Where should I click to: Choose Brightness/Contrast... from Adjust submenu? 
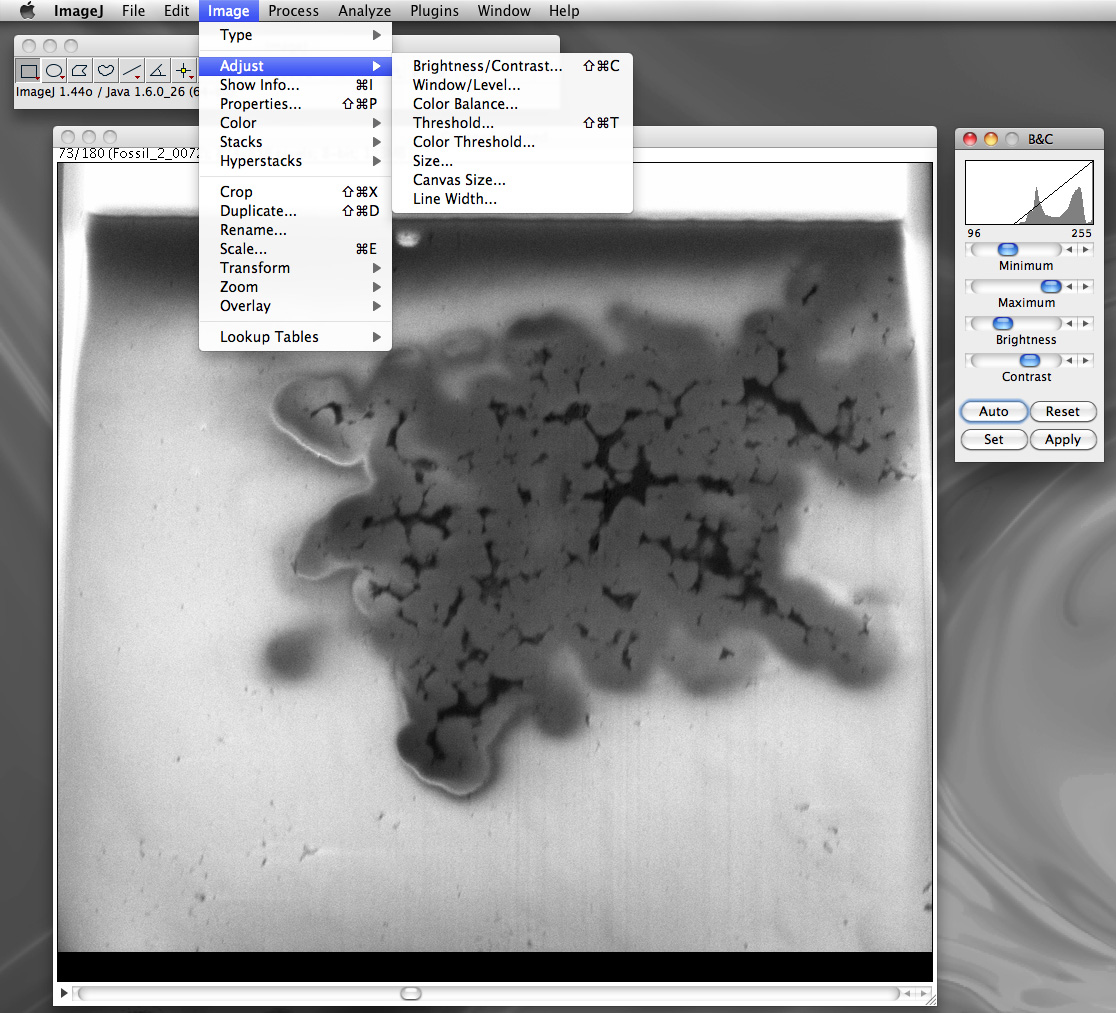512,66
